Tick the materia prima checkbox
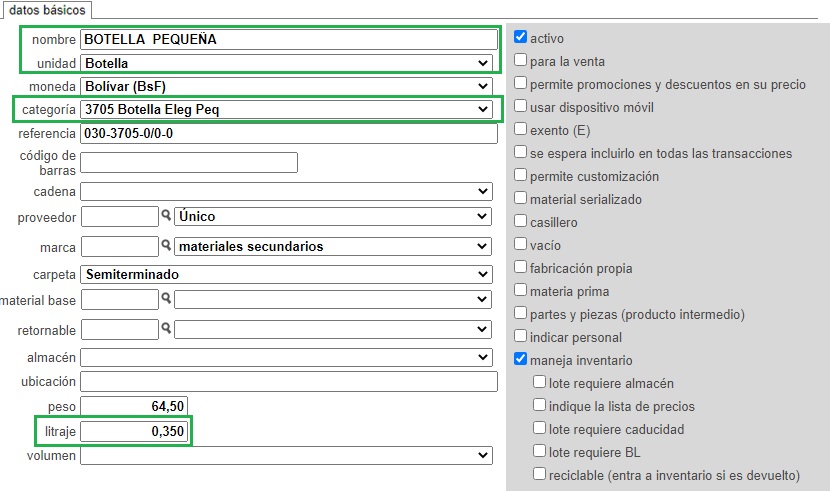The height and width of the screenshot is (491, 830). point(520,290)
